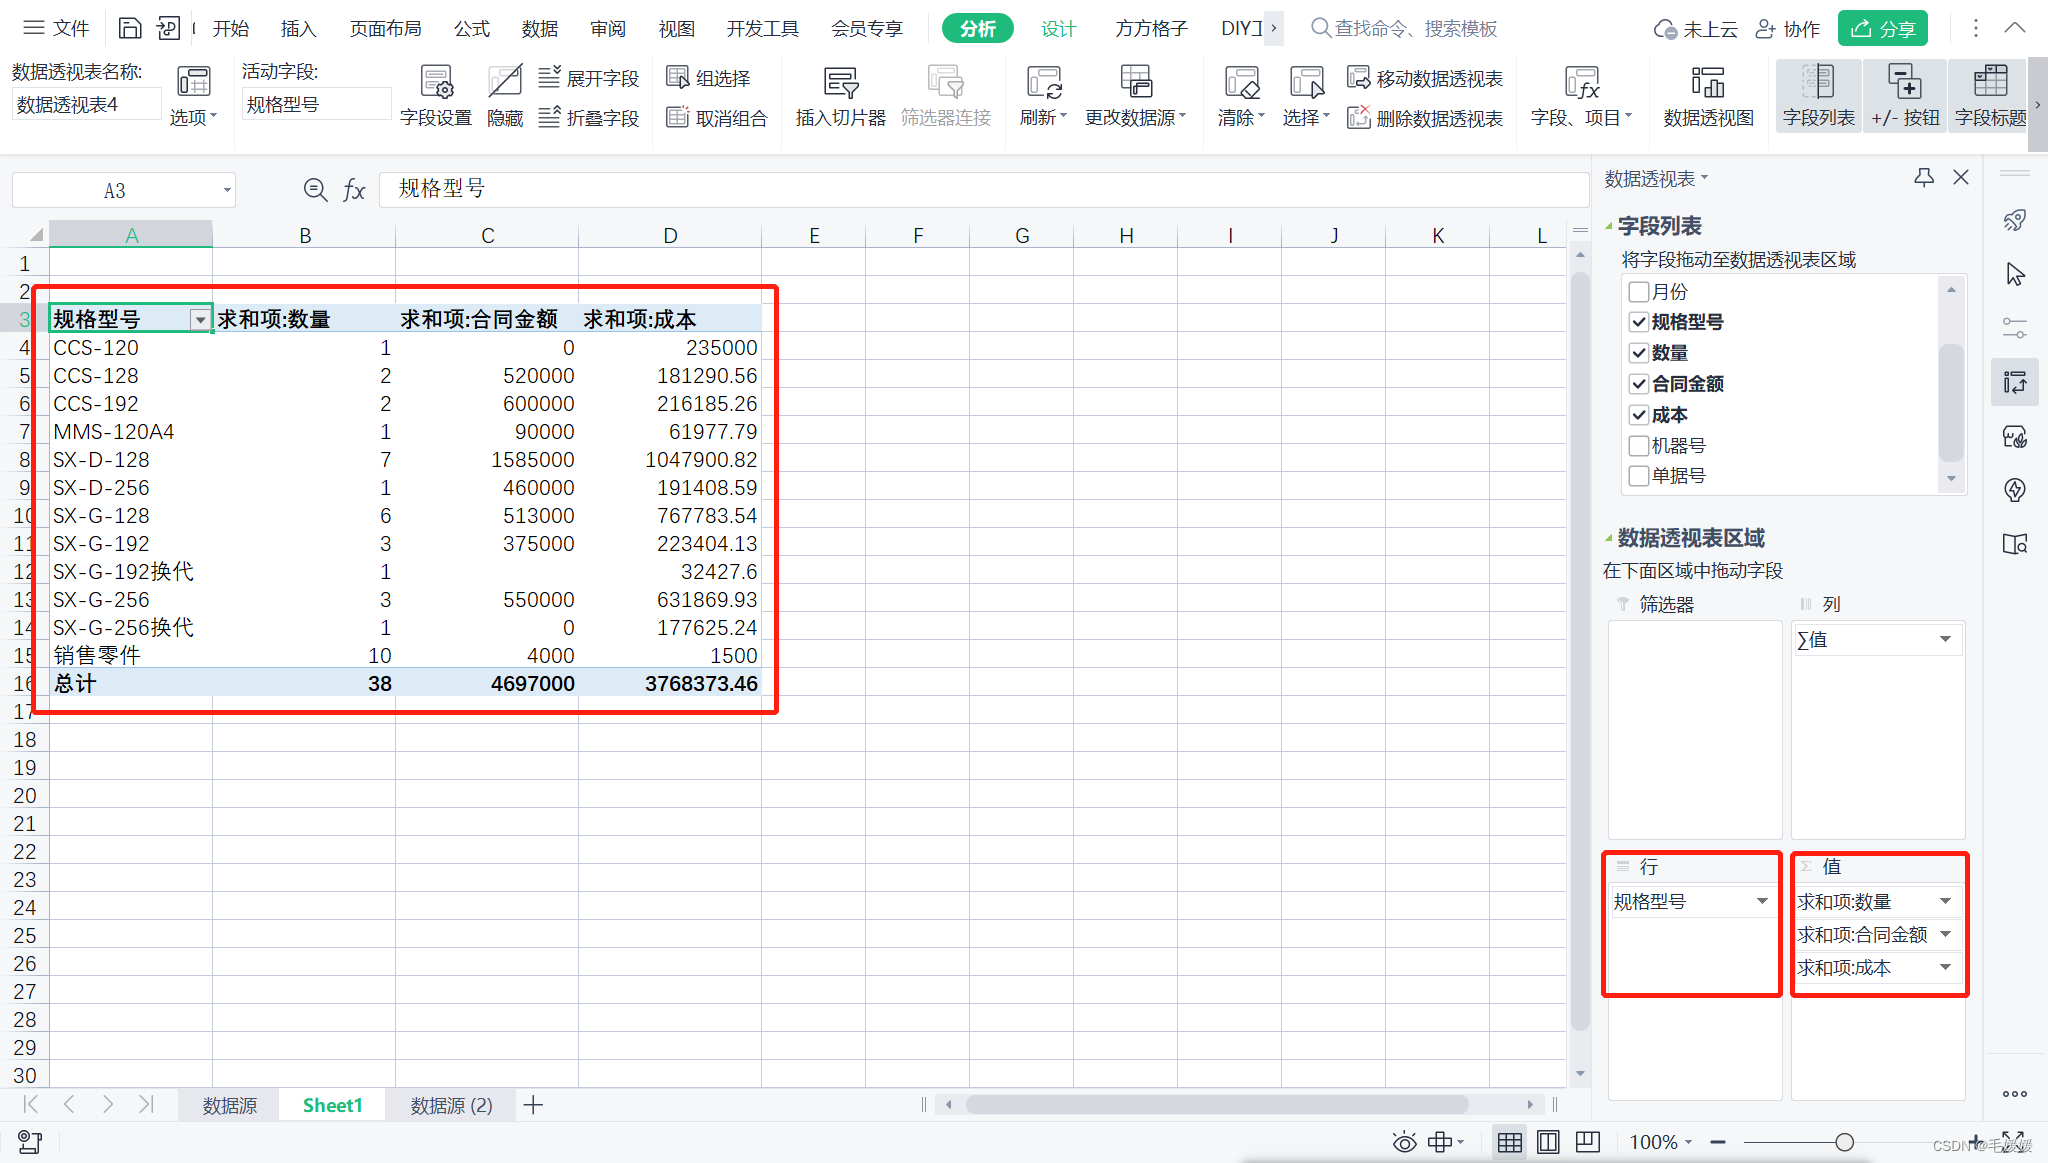This screenshot has height=1163, width=2048.
Task: Click 删除数据透视表 delete pivot table
Action: click(x=1425, y=118)
